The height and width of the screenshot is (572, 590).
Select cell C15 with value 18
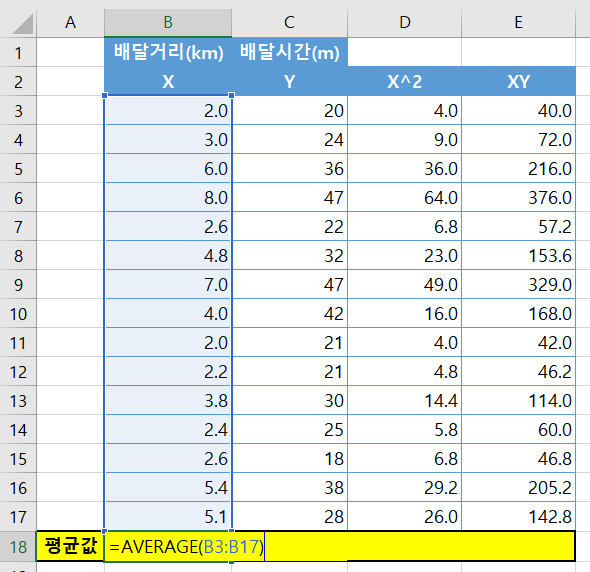coord(289,458)
